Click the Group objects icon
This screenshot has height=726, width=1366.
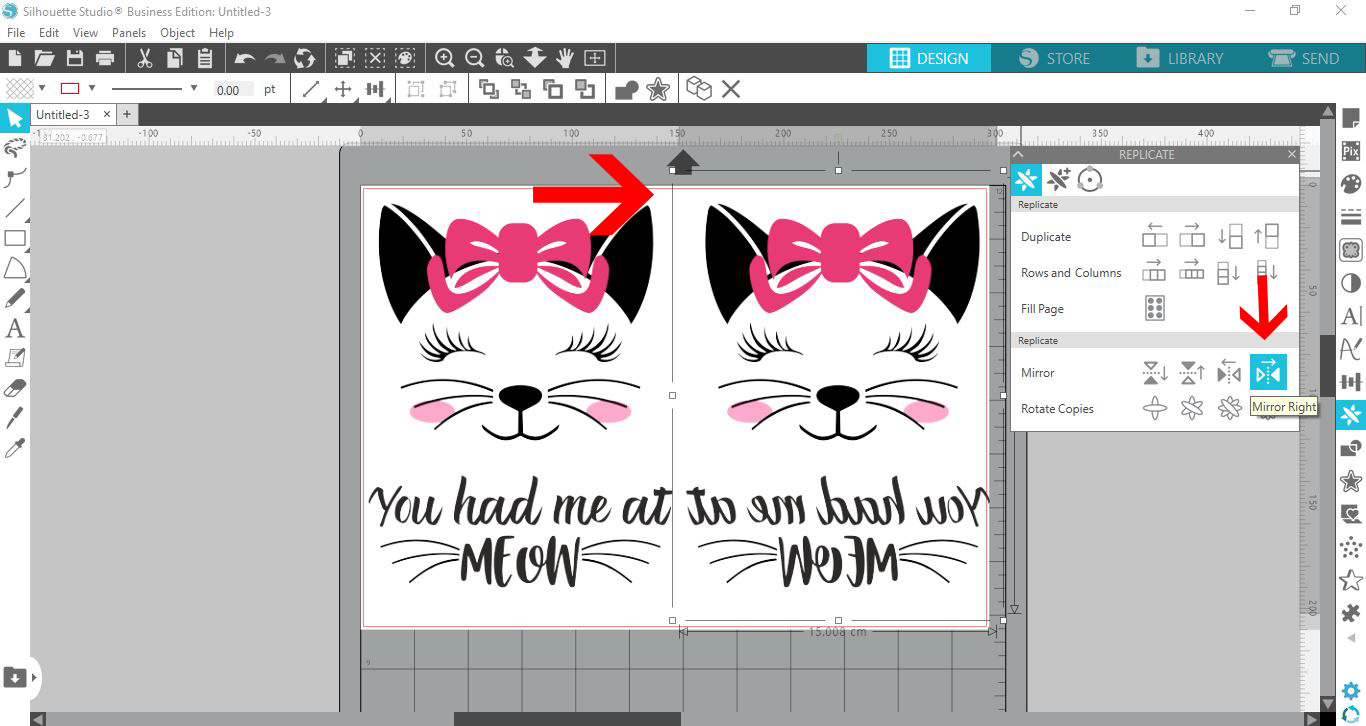coord(415,89)
